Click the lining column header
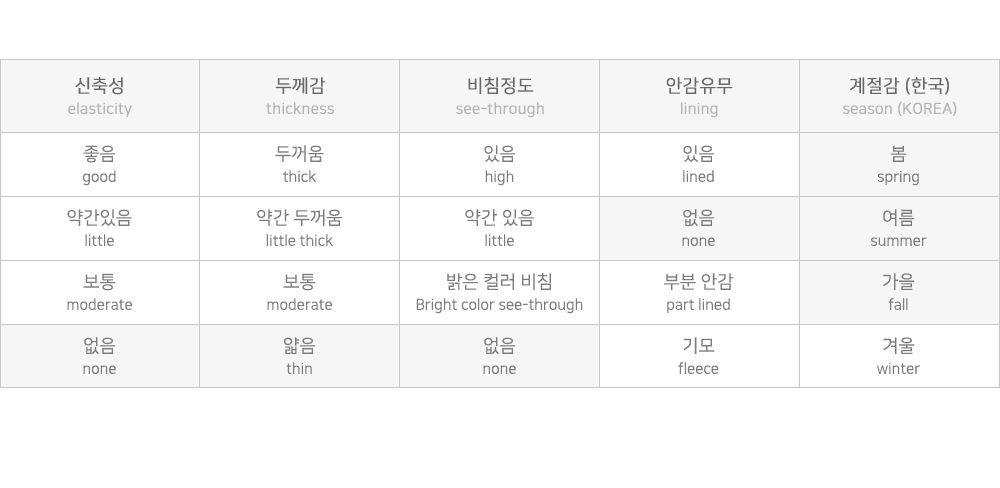 (x=699, y=96)
